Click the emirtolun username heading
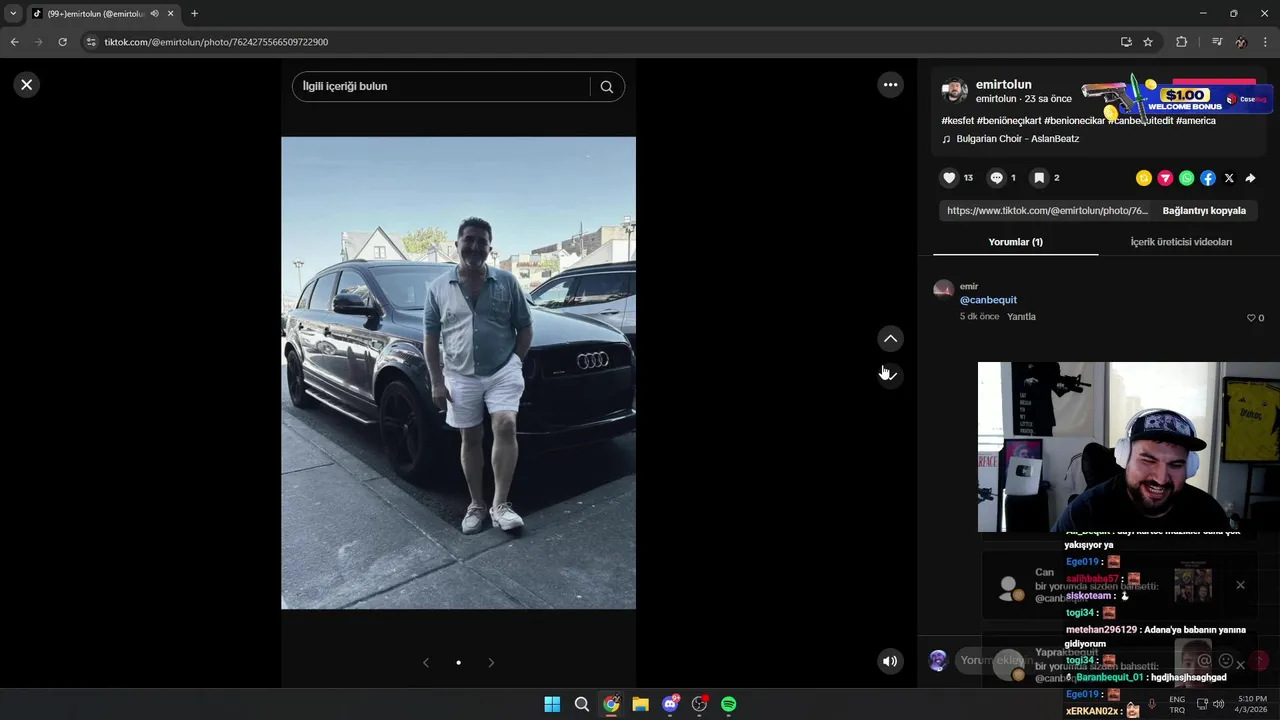1280x720 pixels. pos(1003,85)
